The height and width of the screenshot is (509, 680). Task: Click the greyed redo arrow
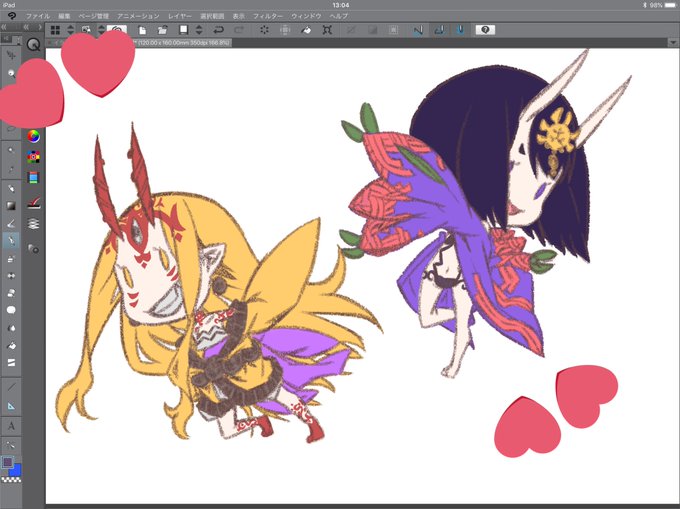pyautogui.click(x=239, y=30)
